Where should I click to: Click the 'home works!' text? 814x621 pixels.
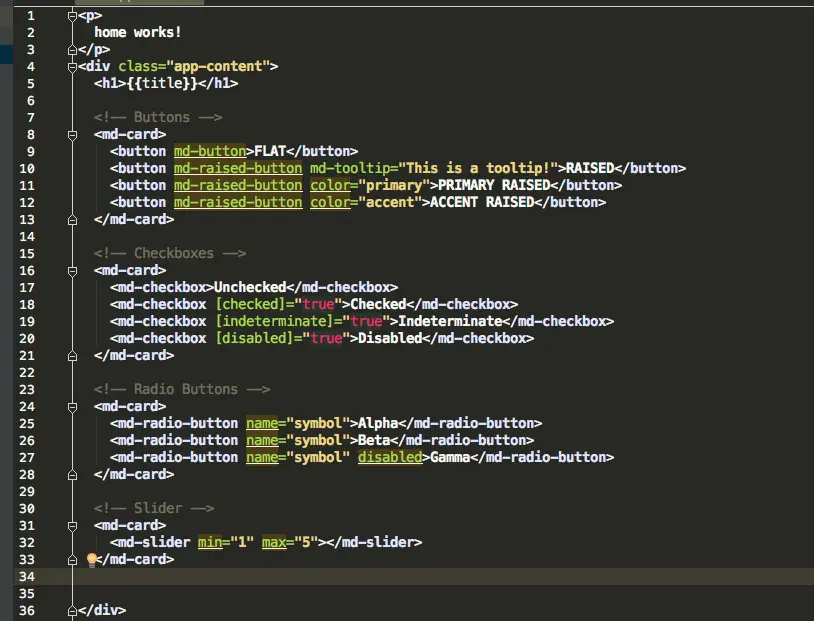pos(138,32)
